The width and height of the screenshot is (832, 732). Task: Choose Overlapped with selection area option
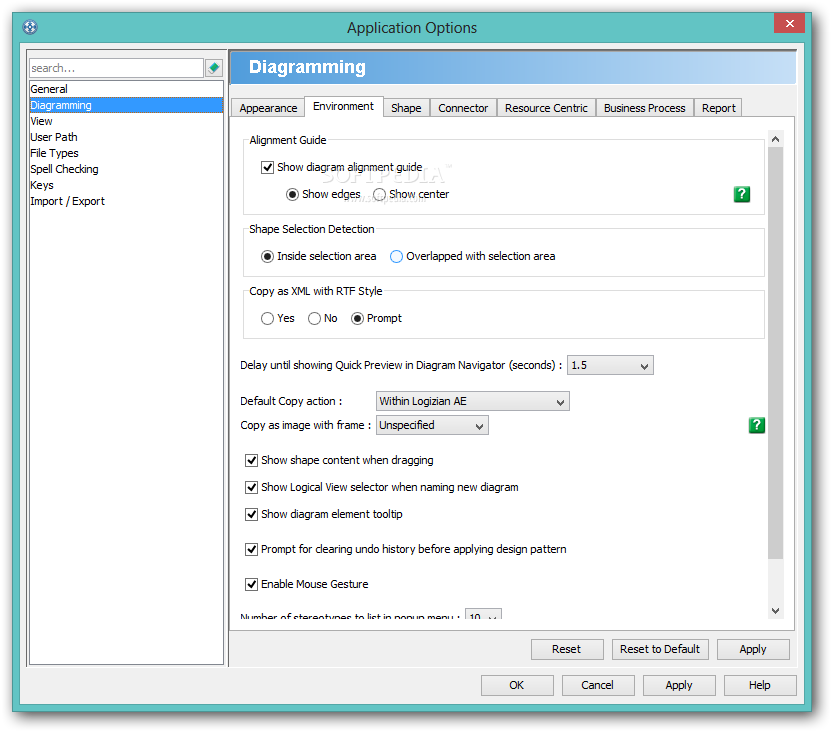coord(396,257)
